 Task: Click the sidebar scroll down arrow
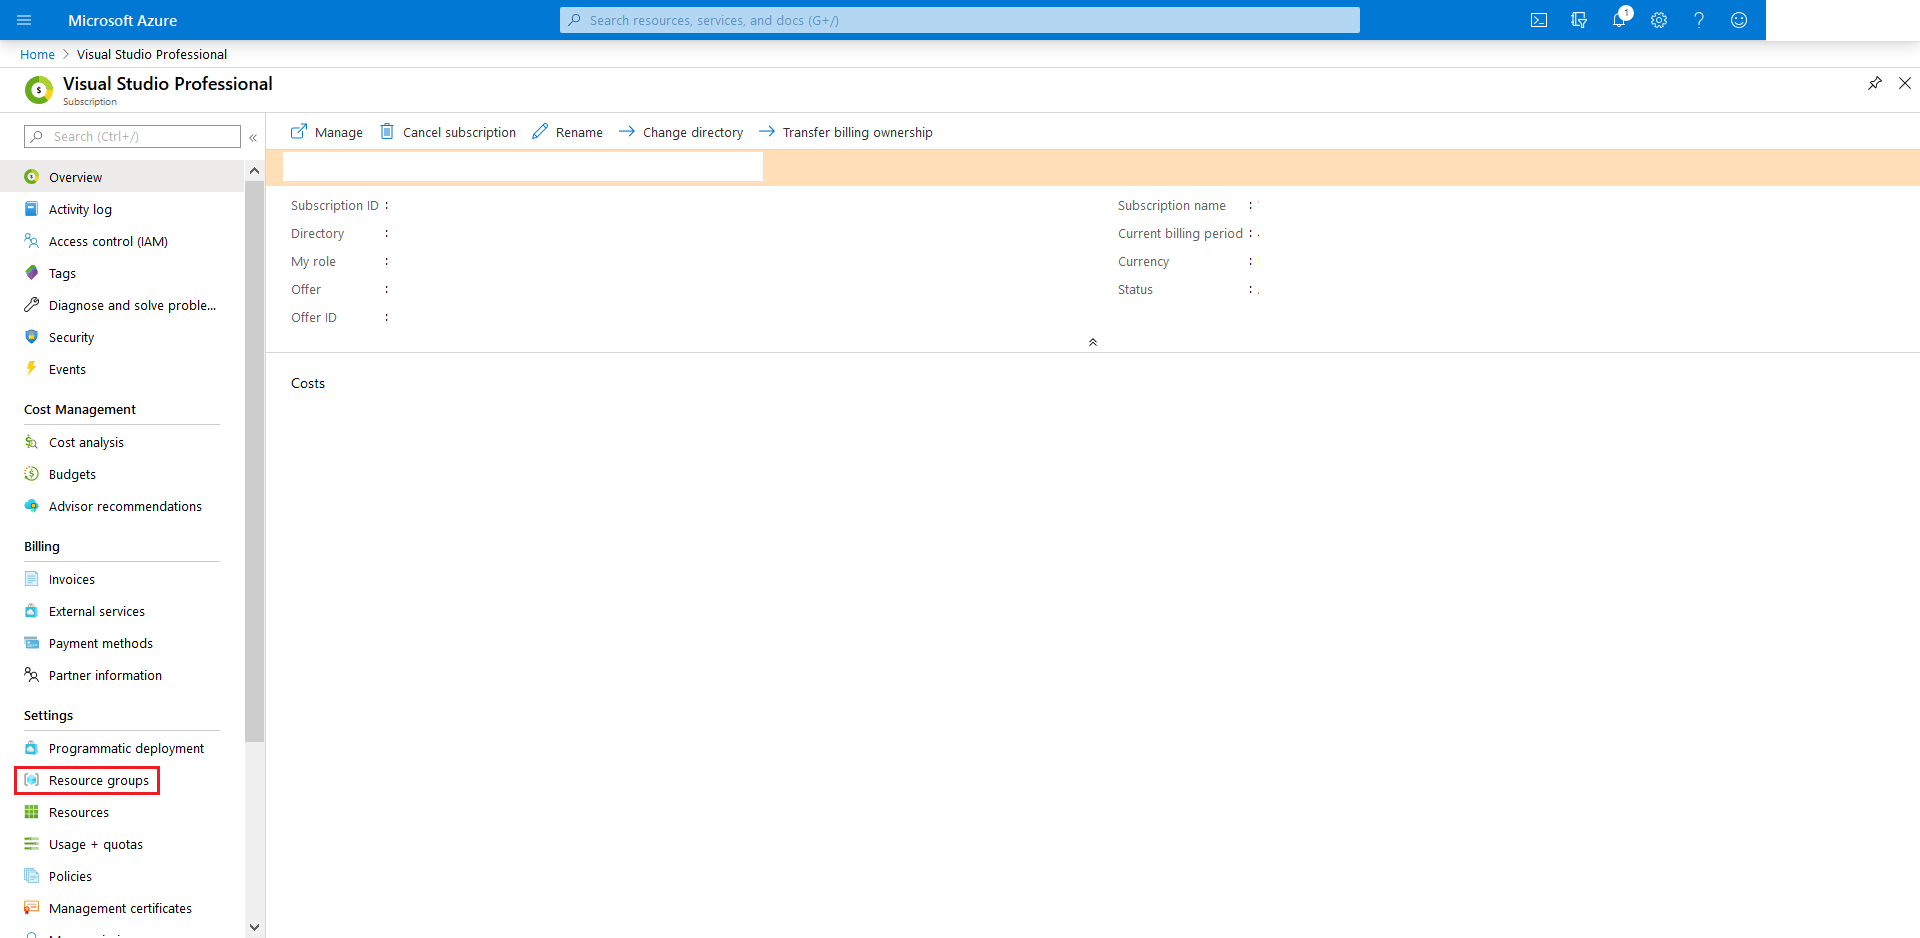point(254,927)
